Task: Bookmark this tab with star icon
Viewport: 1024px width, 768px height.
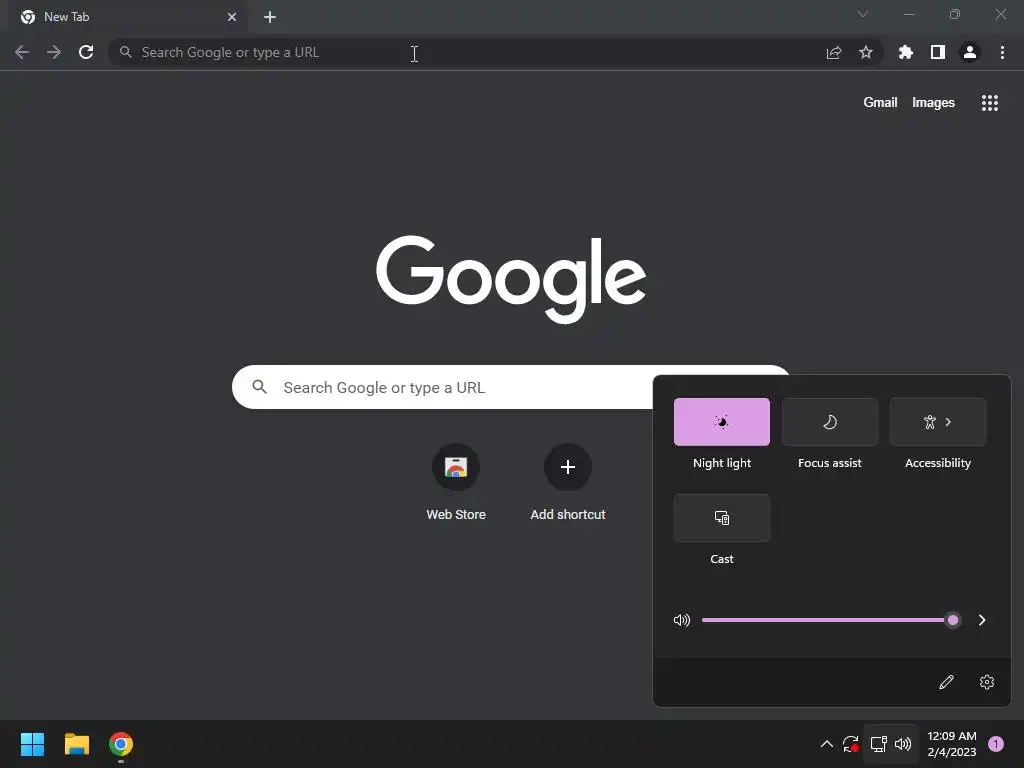Action: [866, 52]
